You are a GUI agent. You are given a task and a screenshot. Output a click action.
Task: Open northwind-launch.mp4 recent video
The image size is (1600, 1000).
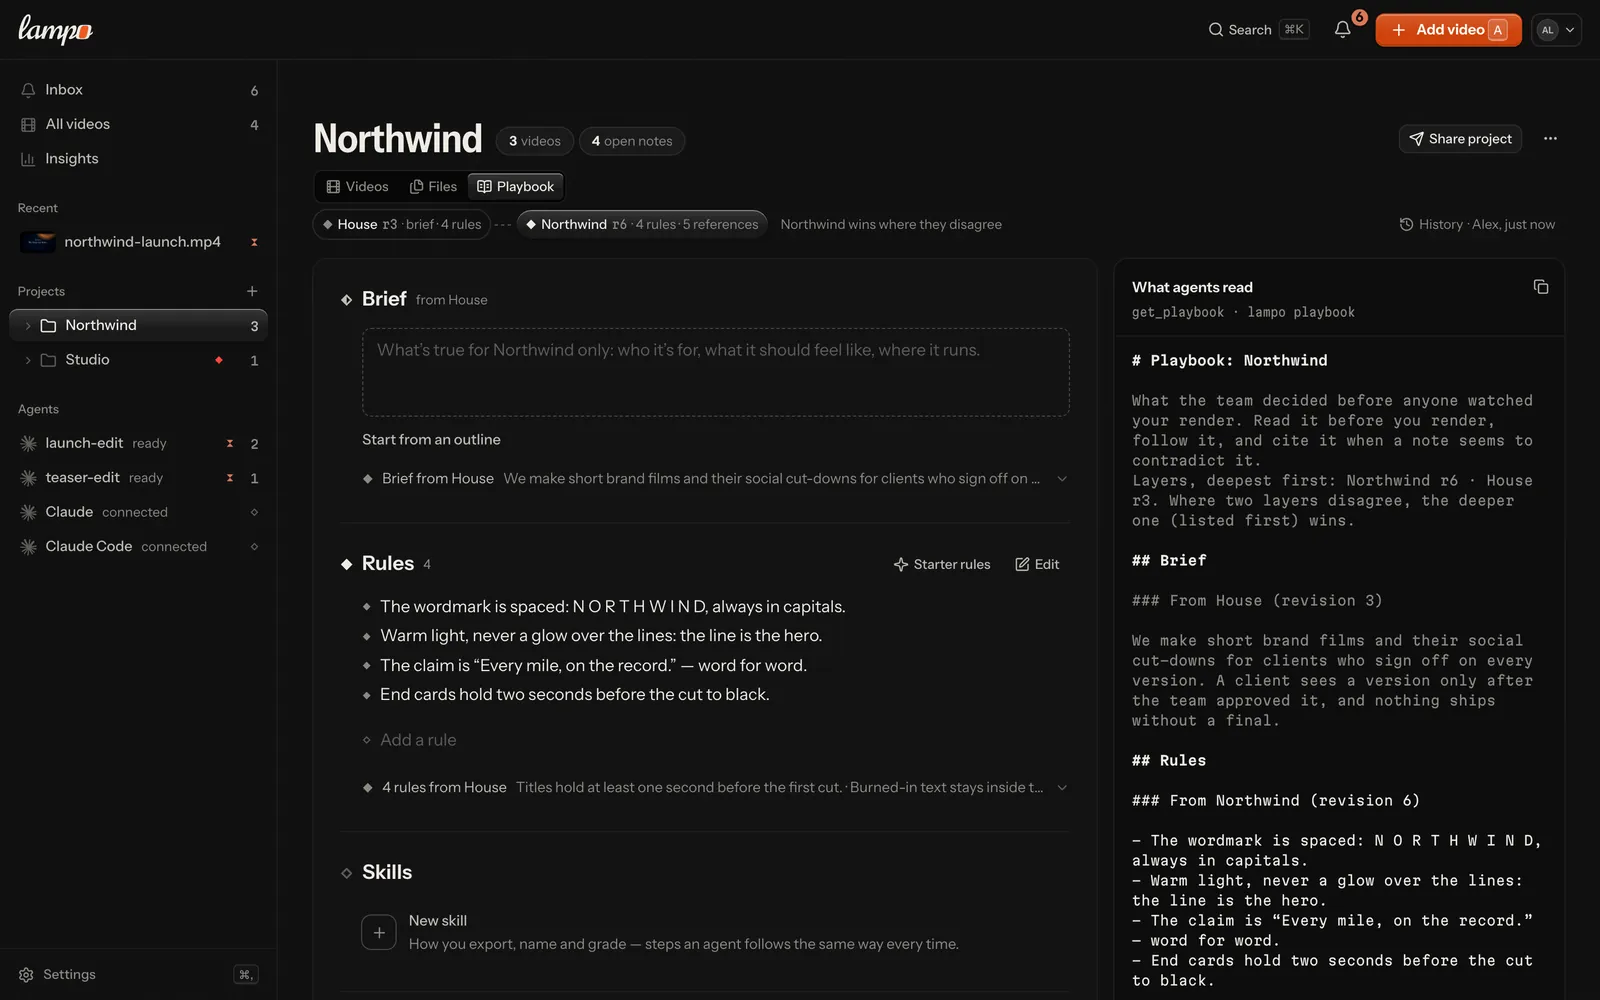139,242
